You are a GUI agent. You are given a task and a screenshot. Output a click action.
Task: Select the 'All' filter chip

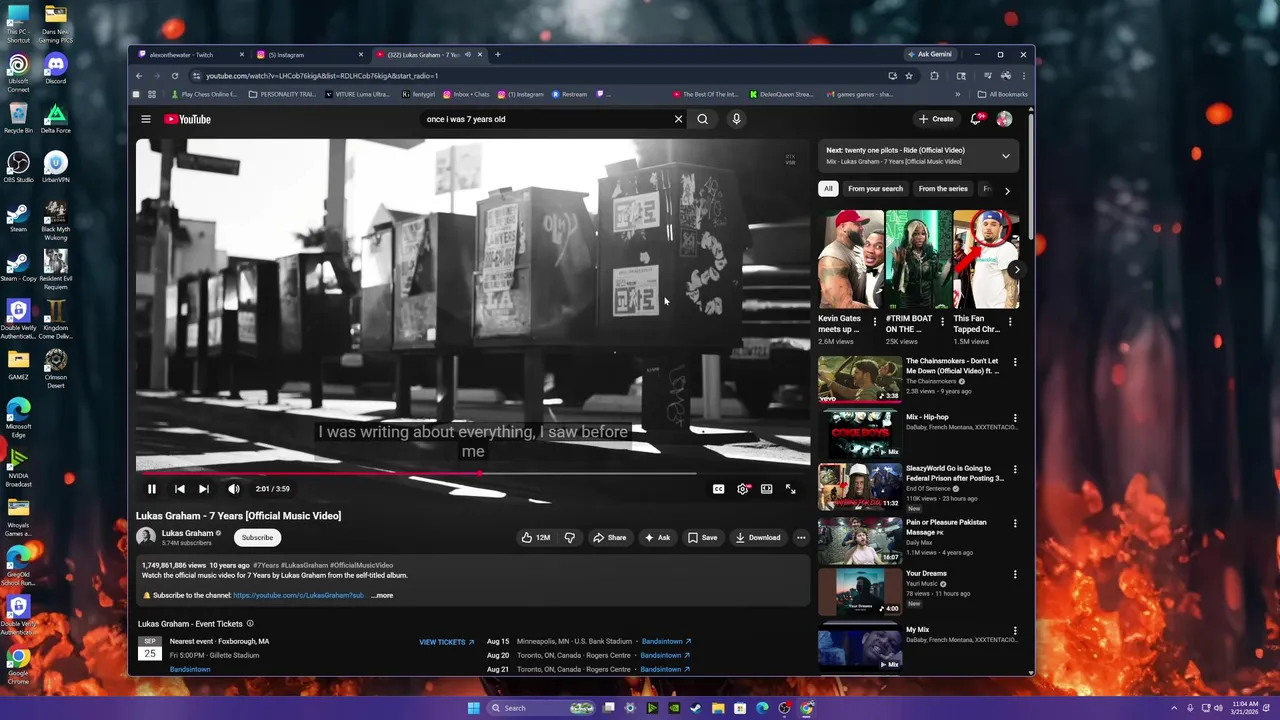pos(828,189)
